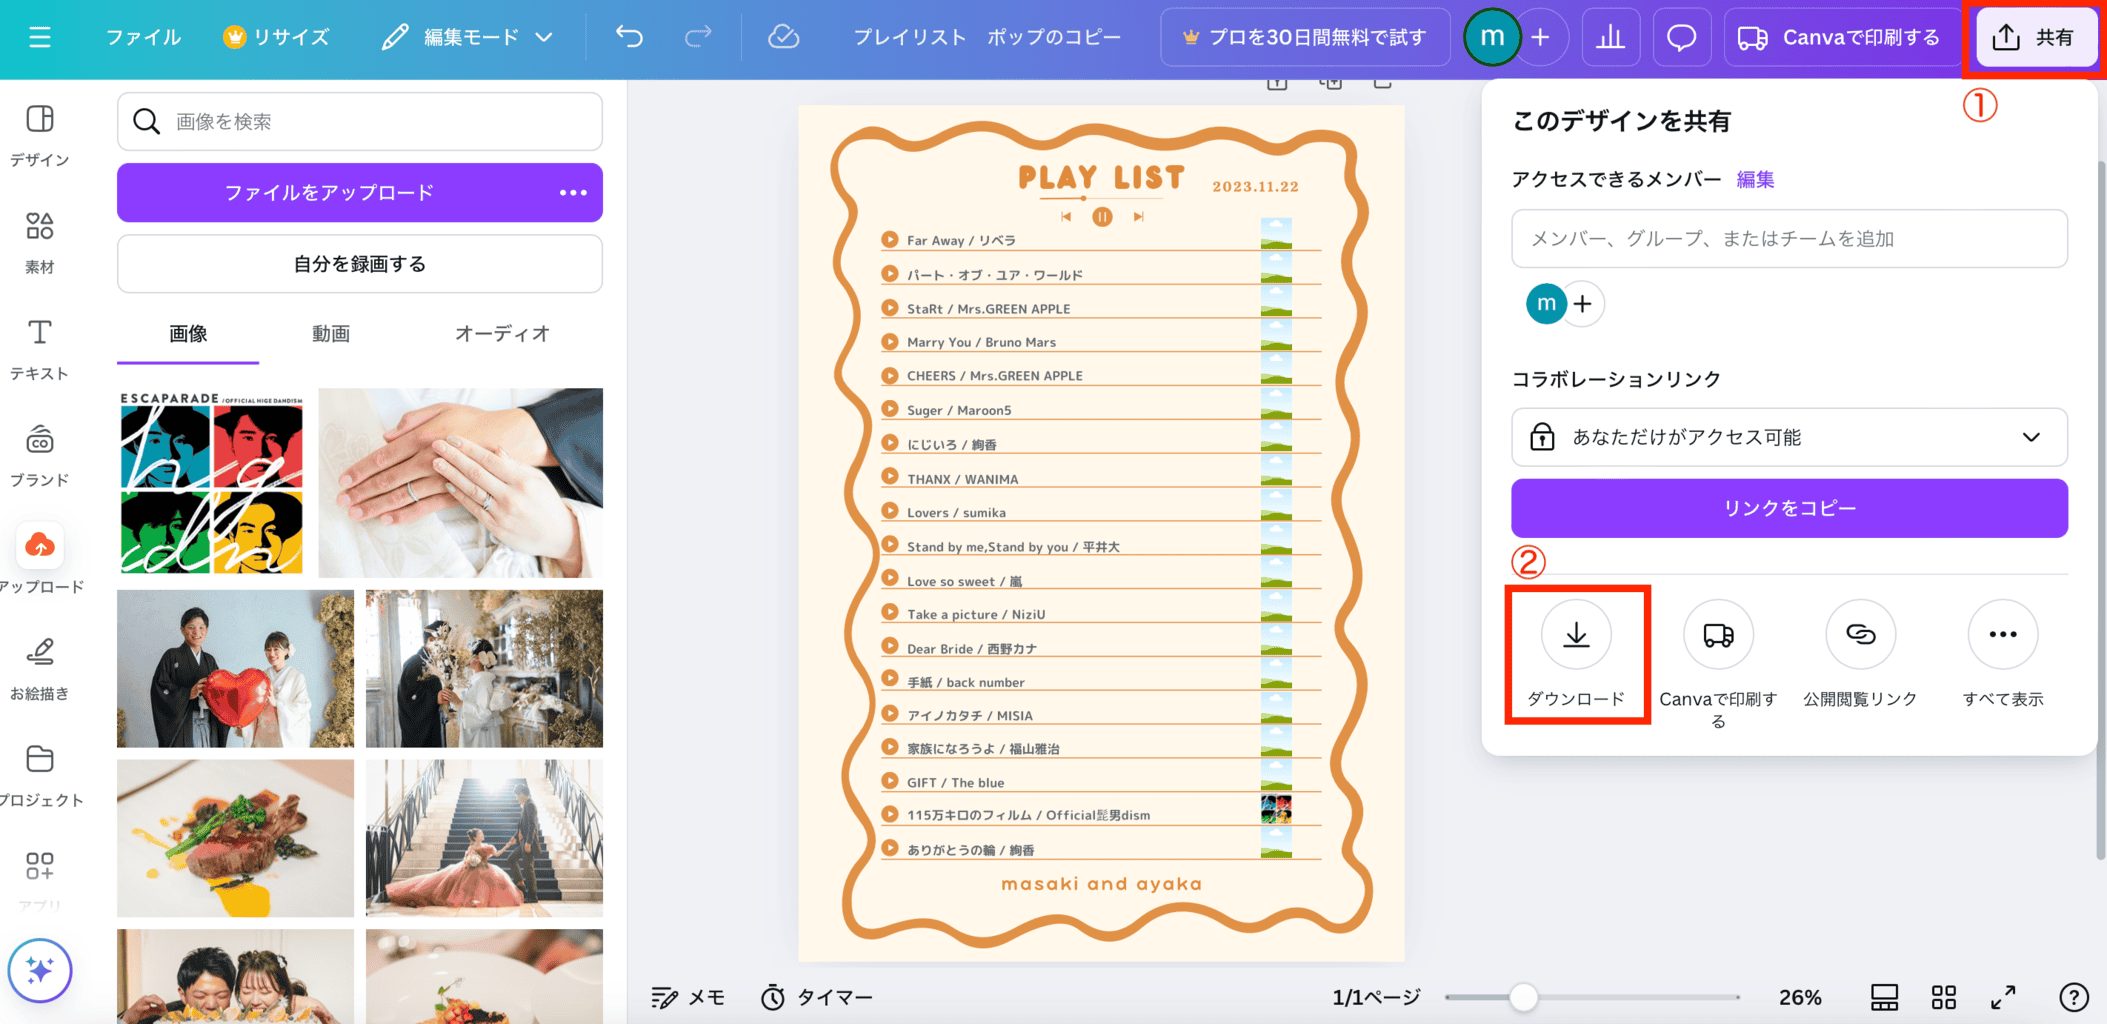Screen dimensions: 2107x1024
Task: Expand the collaboration link access dropdown
Action: click(2030, 437)
